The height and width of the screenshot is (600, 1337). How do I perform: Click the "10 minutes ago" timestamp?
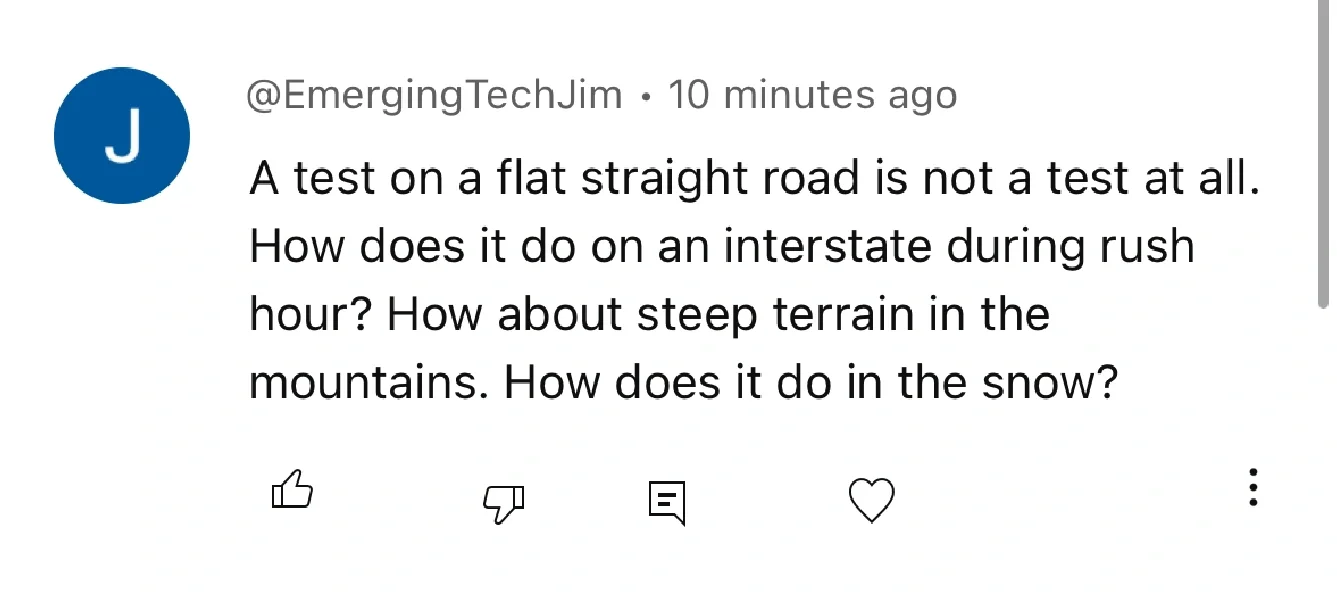[x=812, y=96]
